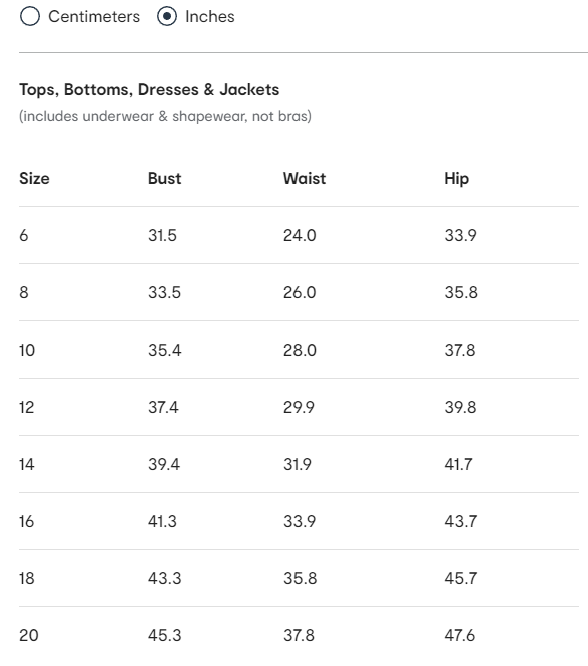588x666 pixels.
Task: Select the size 10 row label
Action: (27, 350)
